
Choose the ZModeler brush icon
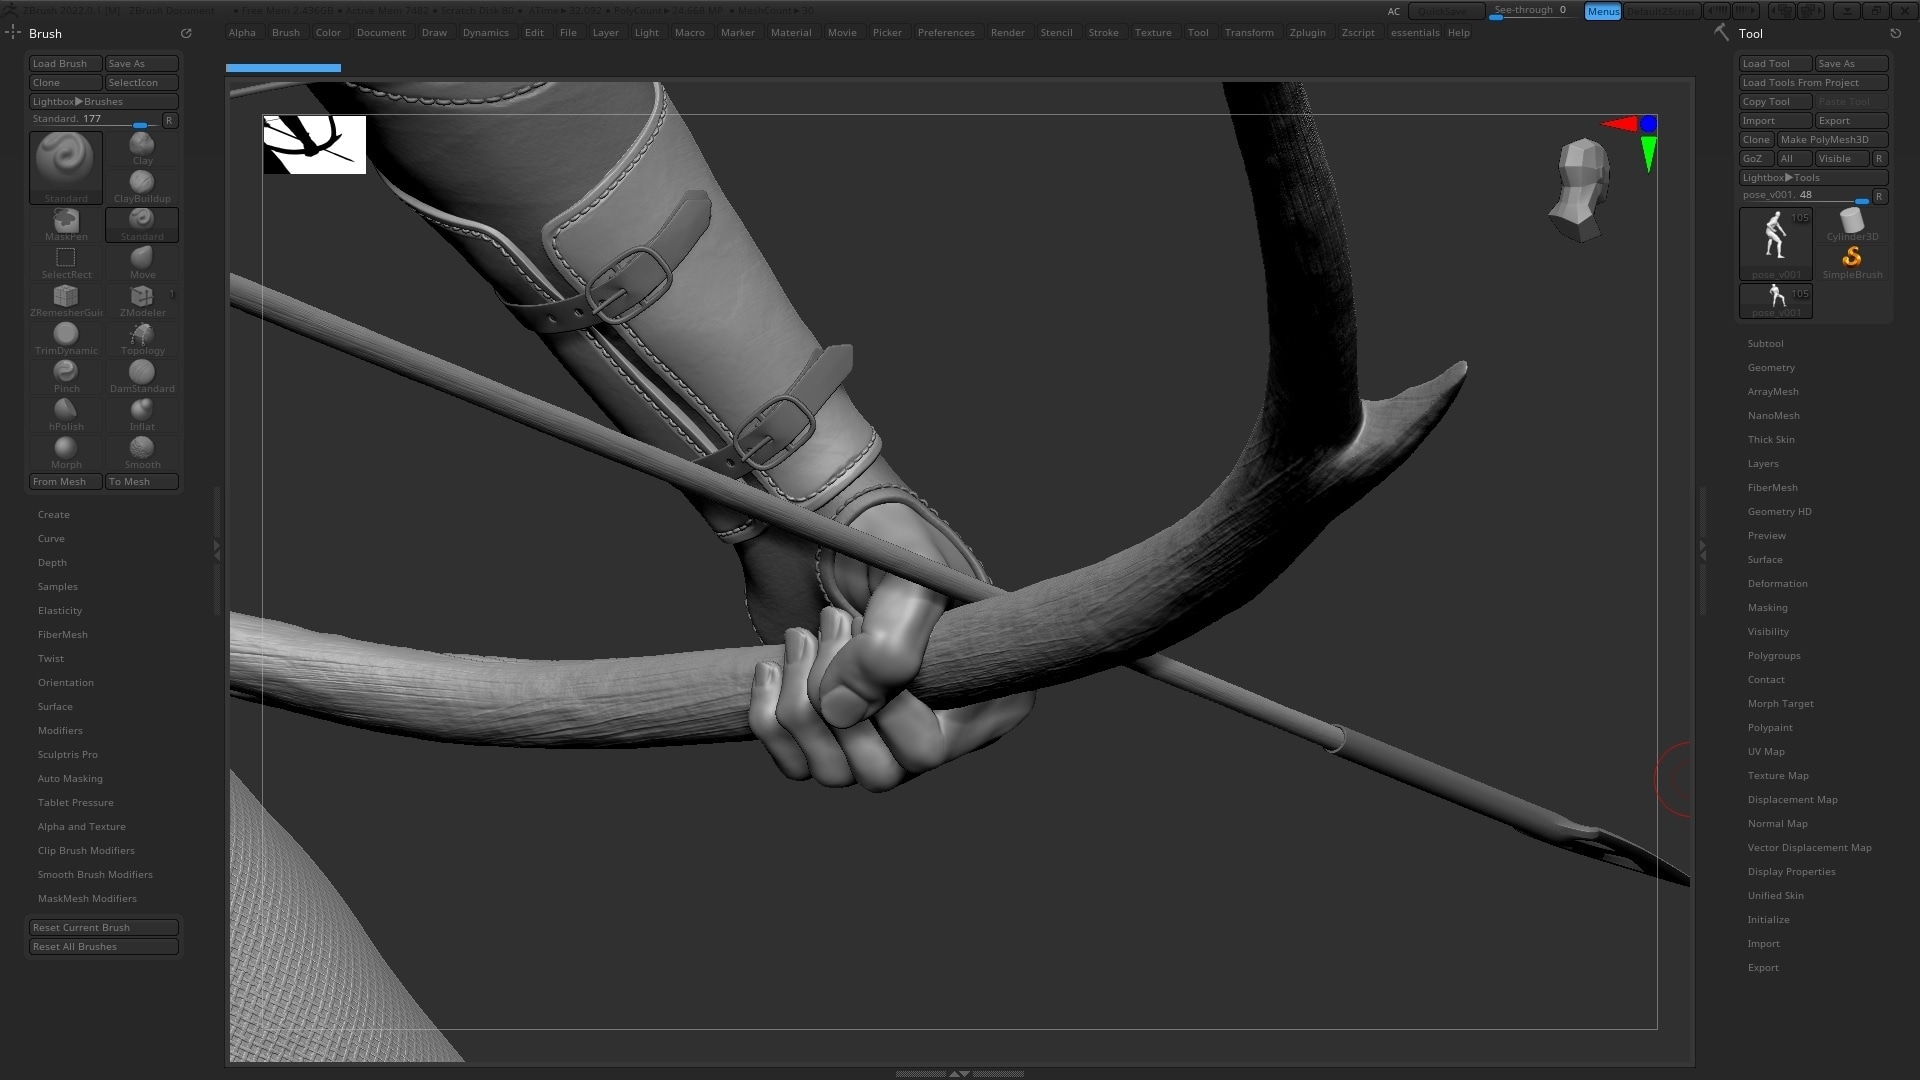point(142,298)
